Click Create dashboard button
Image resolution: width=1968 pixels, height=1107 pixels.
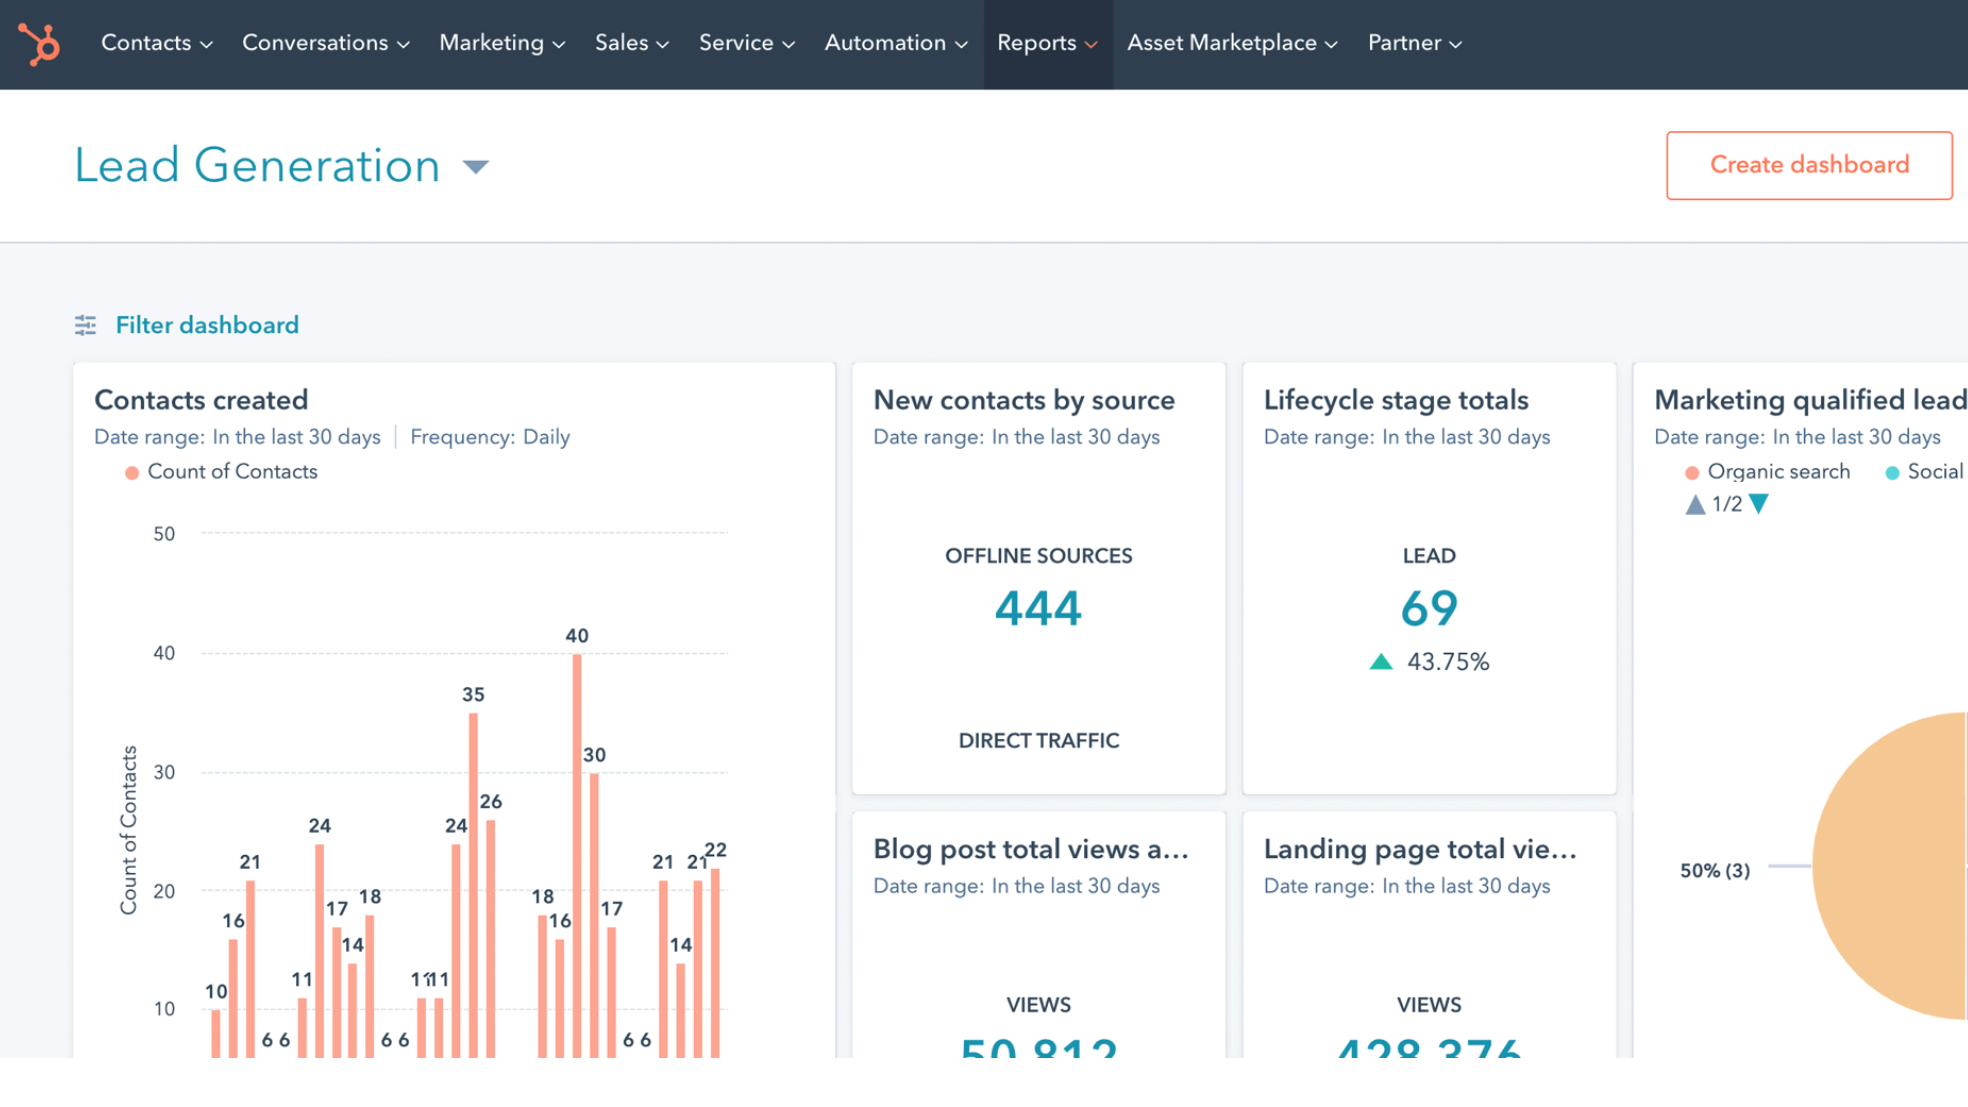pyautogui.click(x=1809, y=165)
